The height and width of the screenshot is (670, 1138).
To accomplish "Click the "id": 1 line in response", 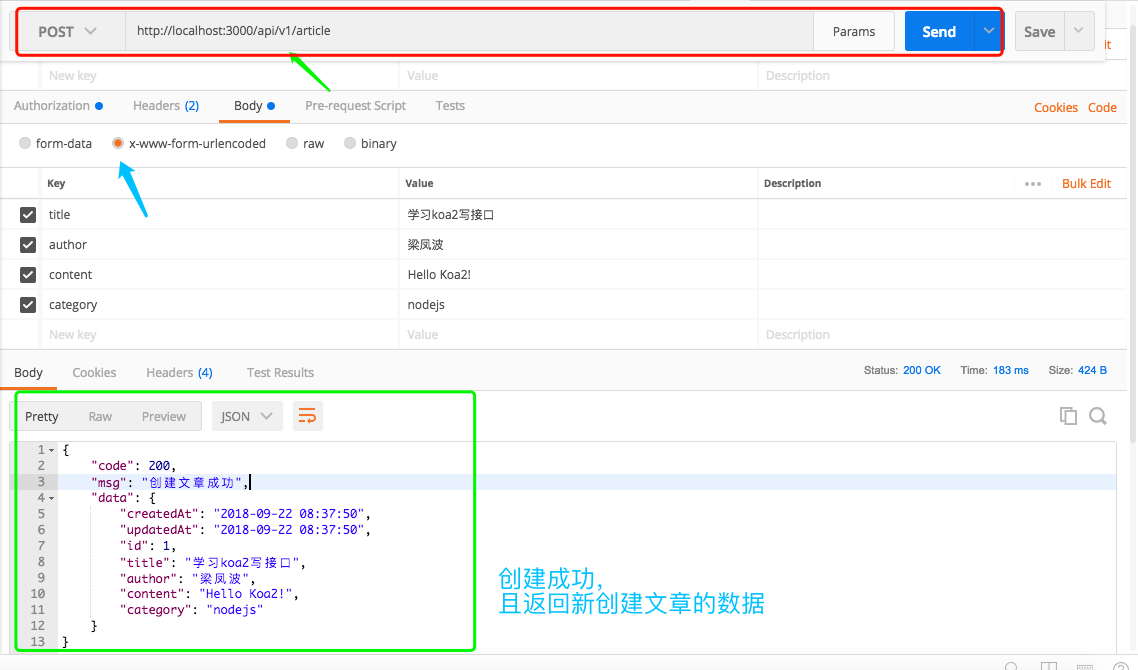I will click(147, 546).
